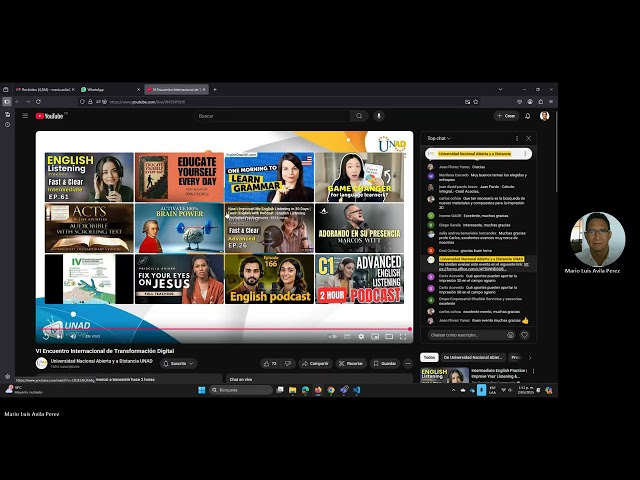Open the browser application menu
Viewport: 640px width, 480px height.
point(551,102)
